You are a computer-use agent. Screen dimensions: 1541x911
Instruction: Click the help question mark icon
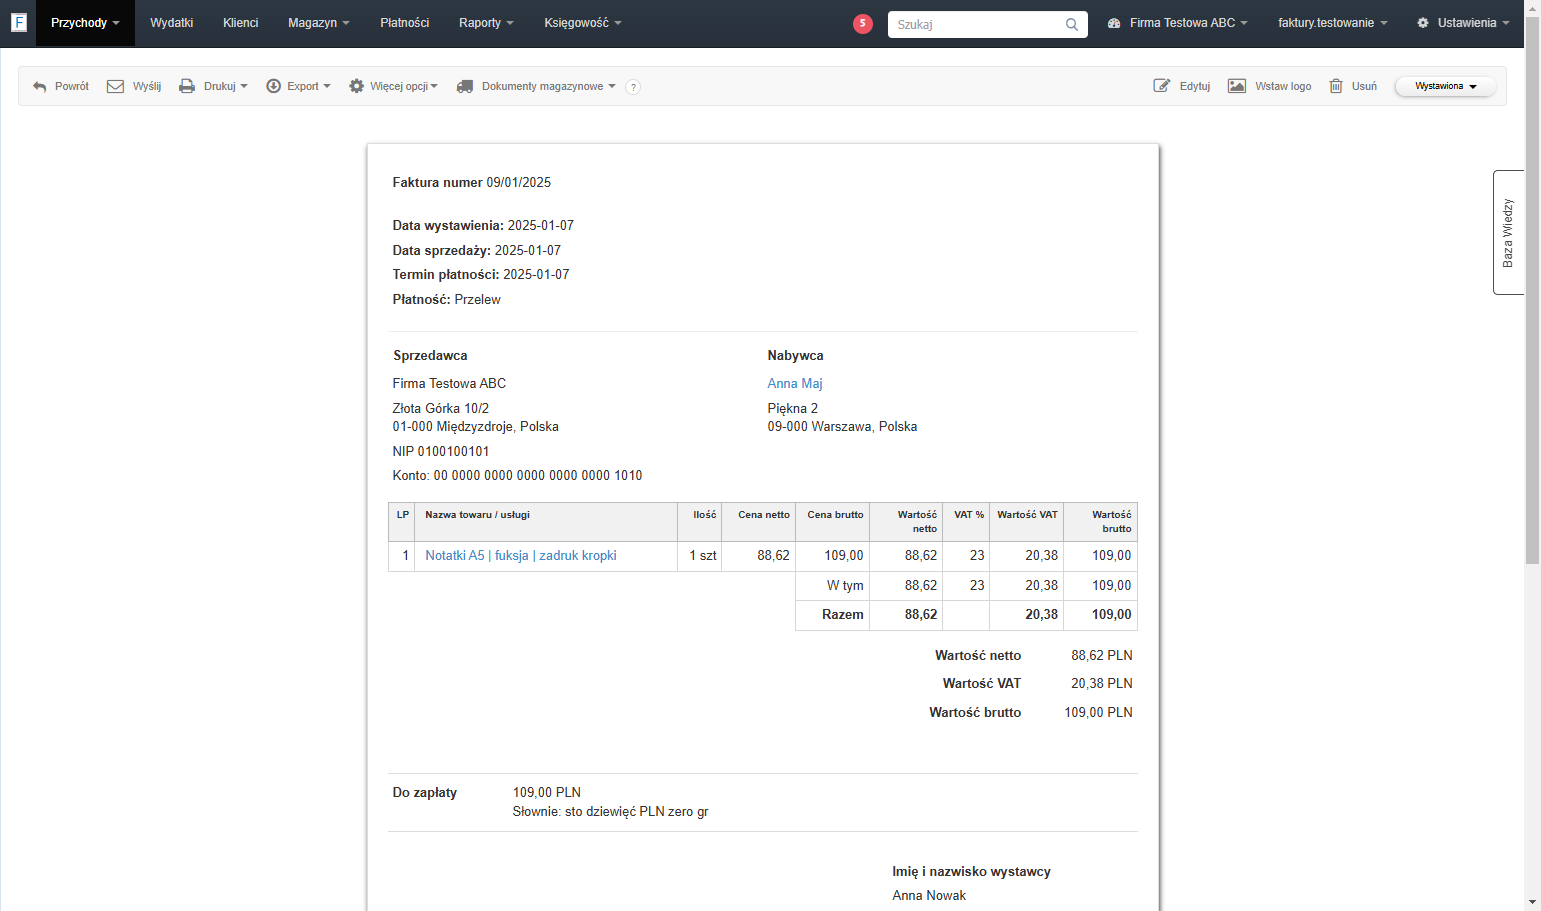(x=633, y=87)
